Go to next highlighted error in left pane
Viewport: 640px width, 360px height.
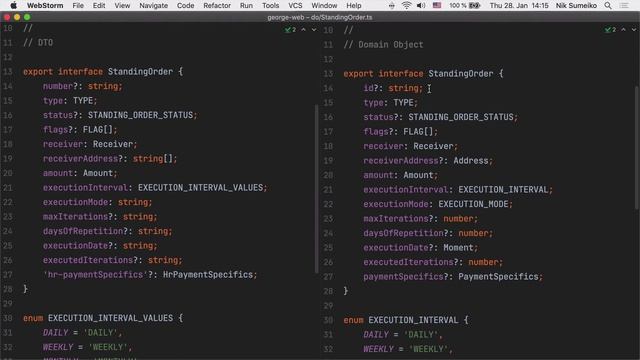pyautogui.click(x=313, y=30)
